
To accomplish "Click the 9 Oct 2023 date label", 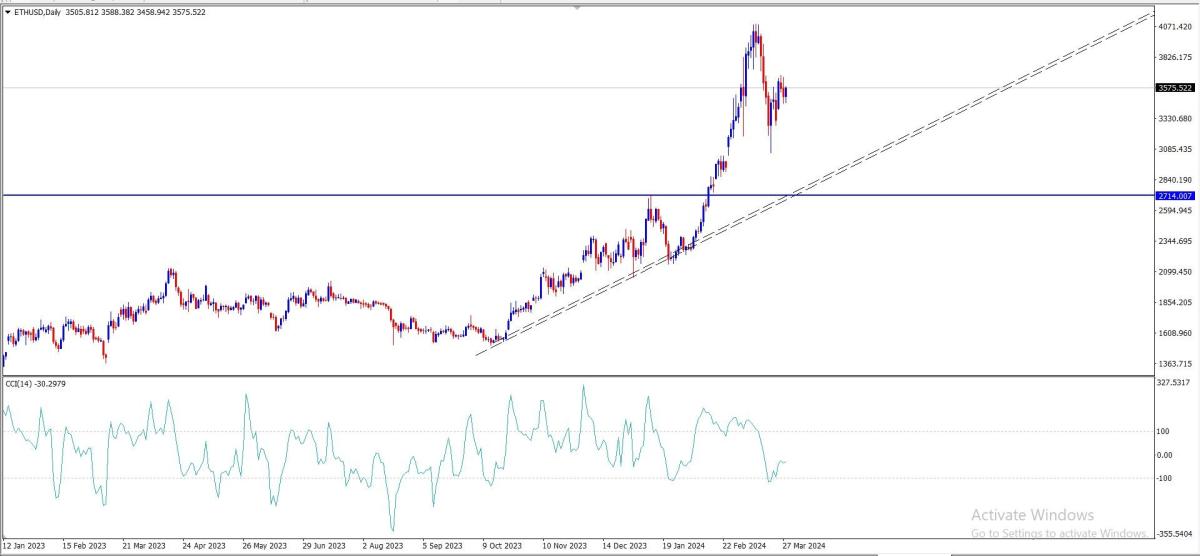I will 503,546.
